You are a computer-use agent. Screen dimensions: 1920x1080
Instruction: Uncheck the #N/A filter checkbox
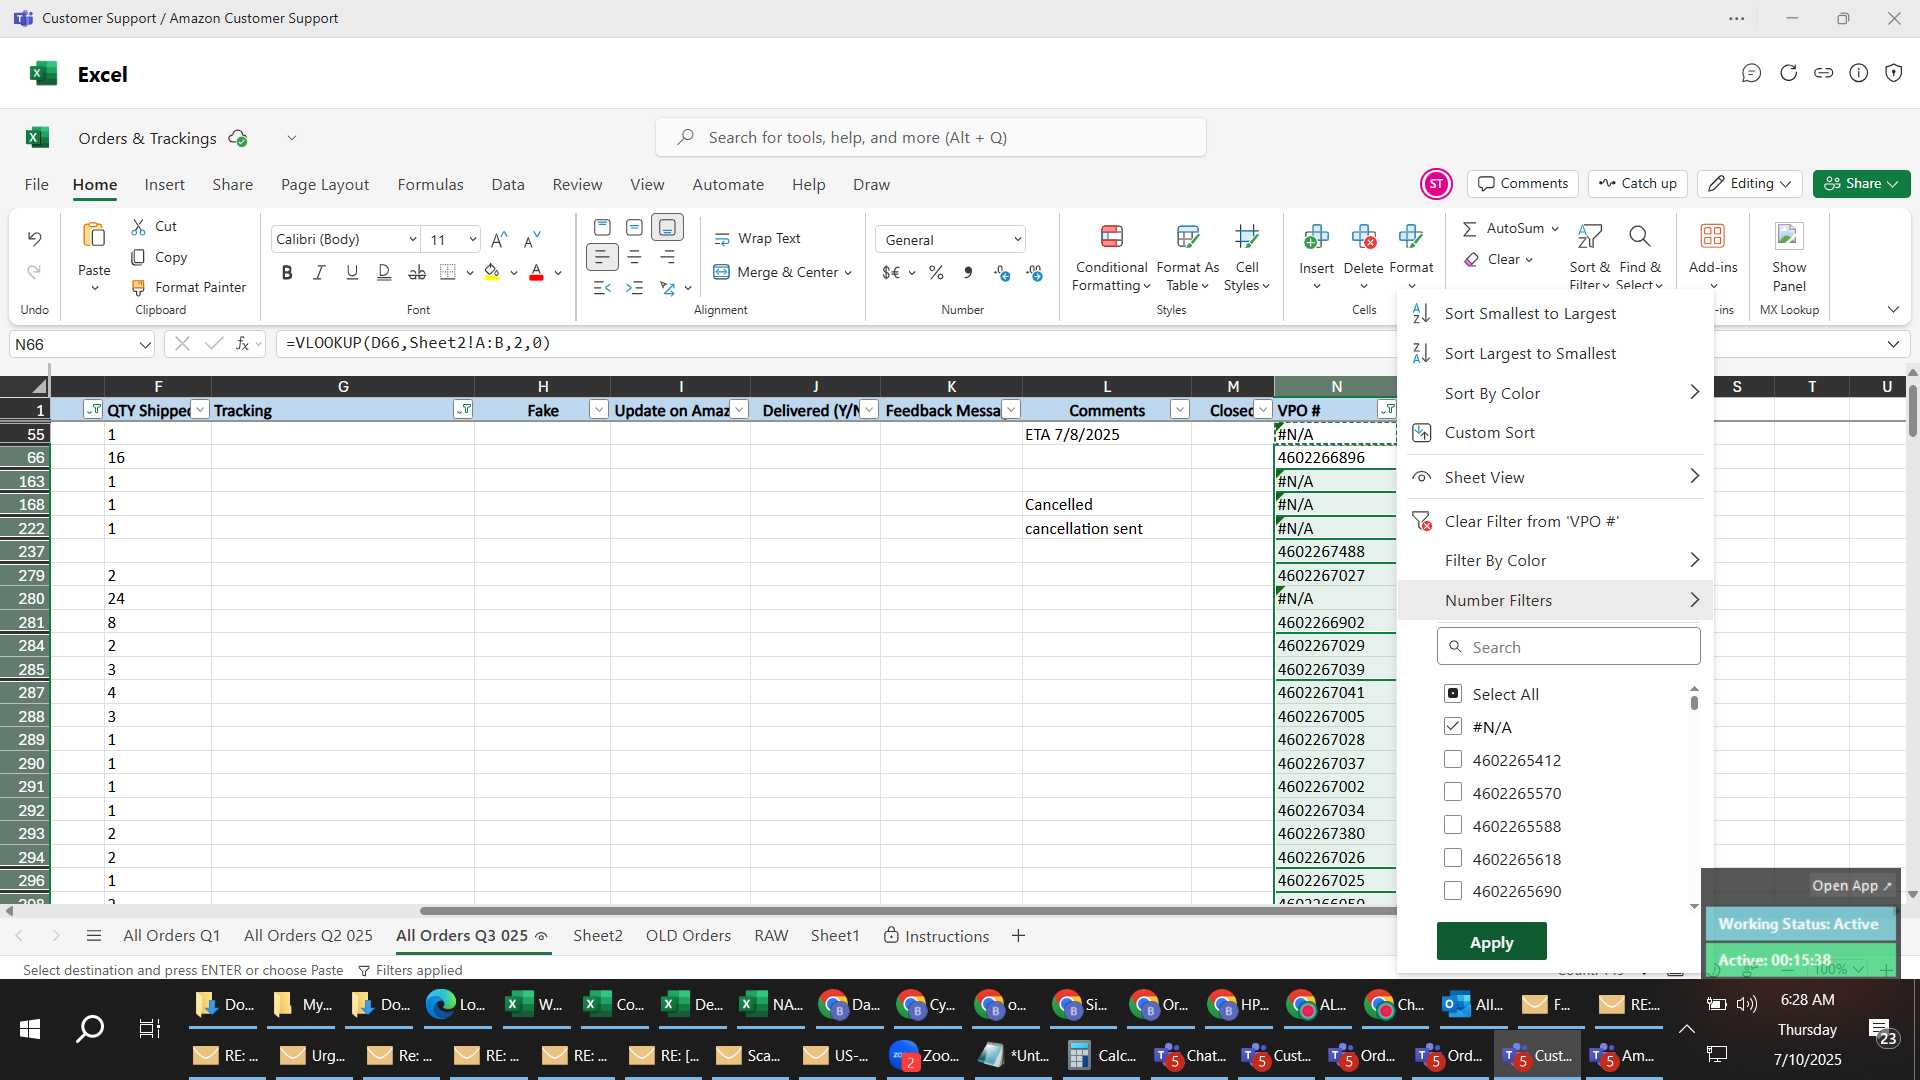1453,727
